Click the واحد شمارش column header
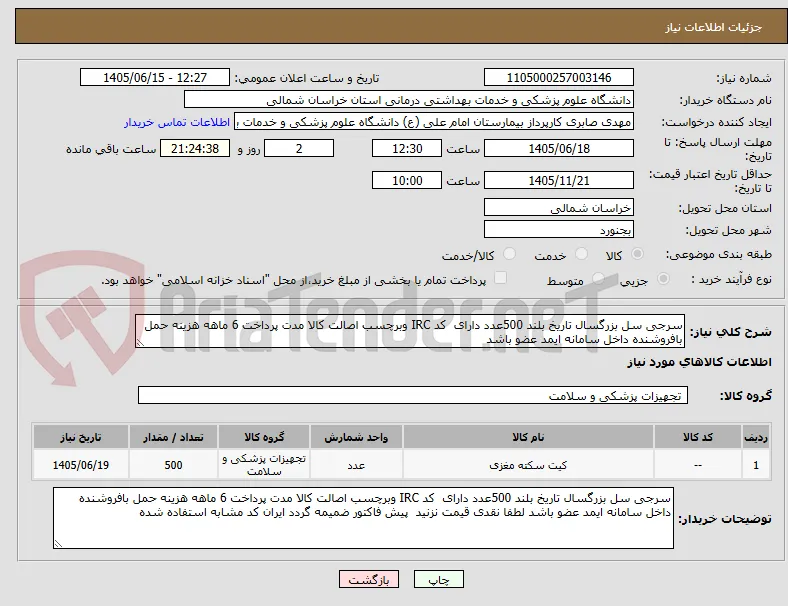Screen dimensions: 788x606 pyautogui.click(x=356, y=437)
